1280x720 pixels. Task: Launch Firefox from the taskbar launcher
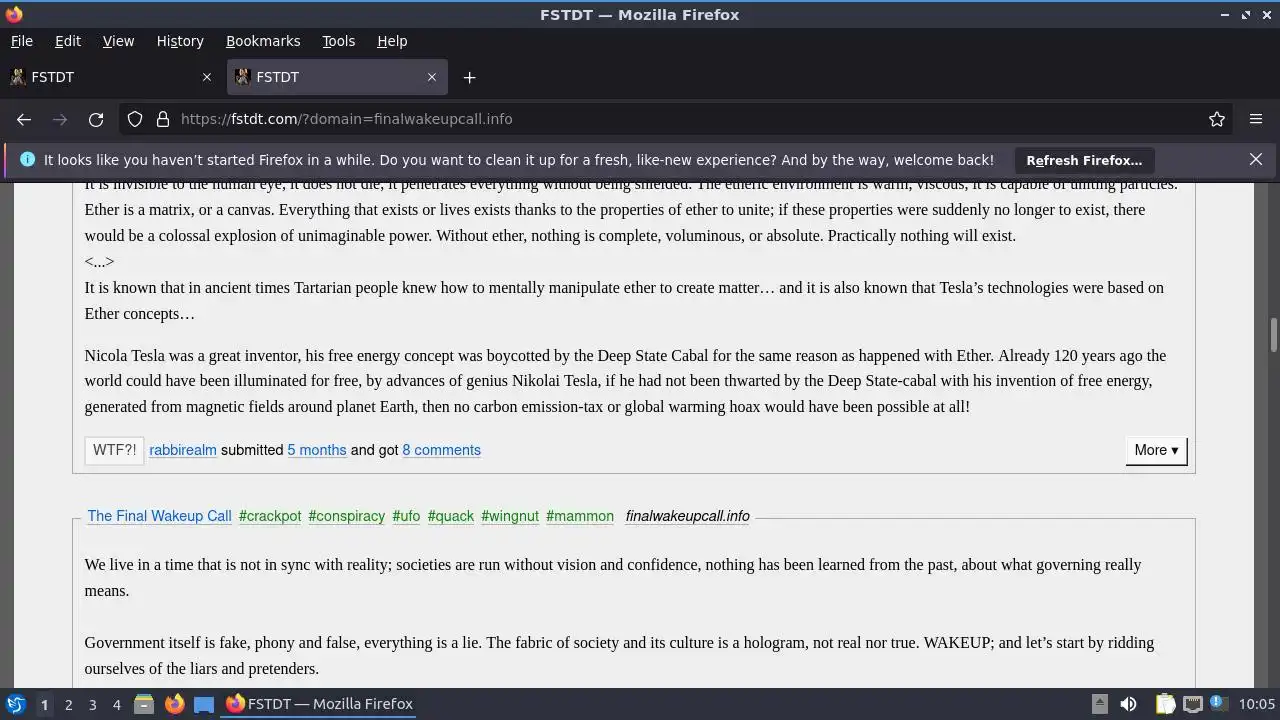coord(174,704)
